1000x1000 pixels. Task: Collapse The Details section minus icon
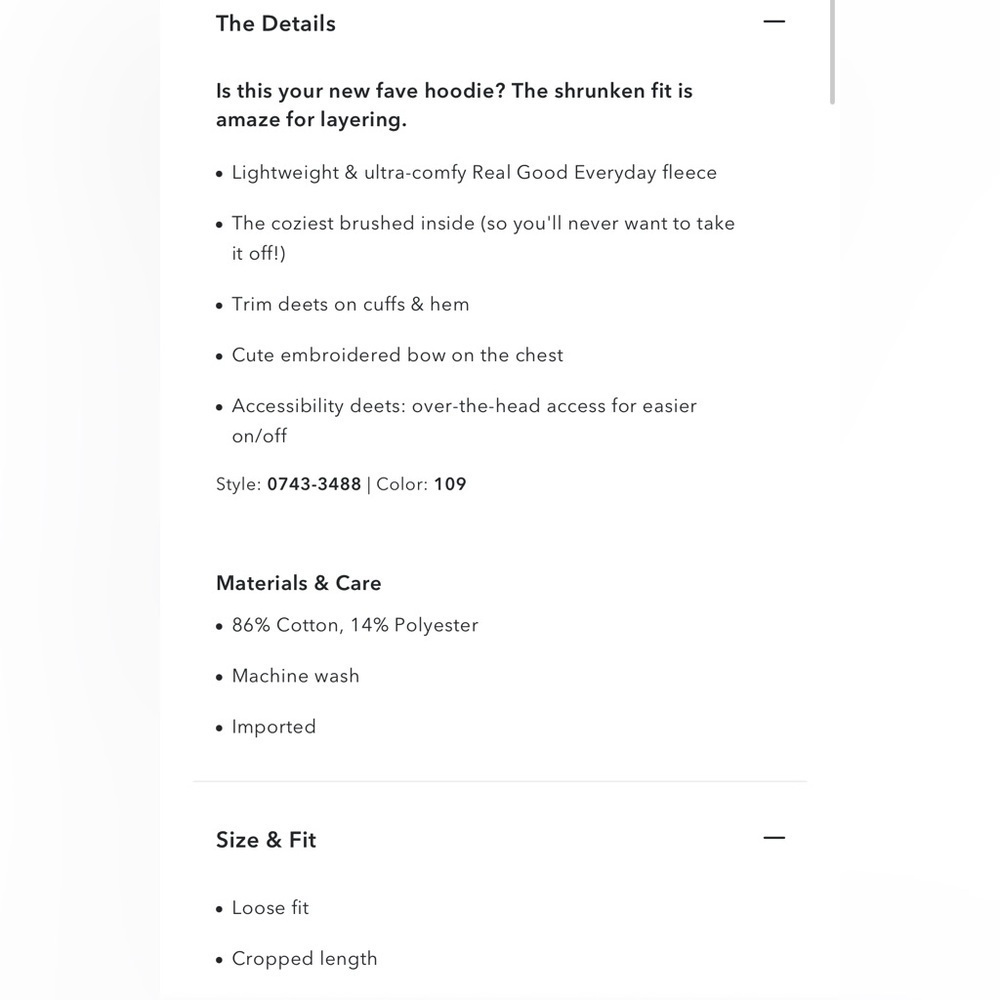tap(774, 22)
